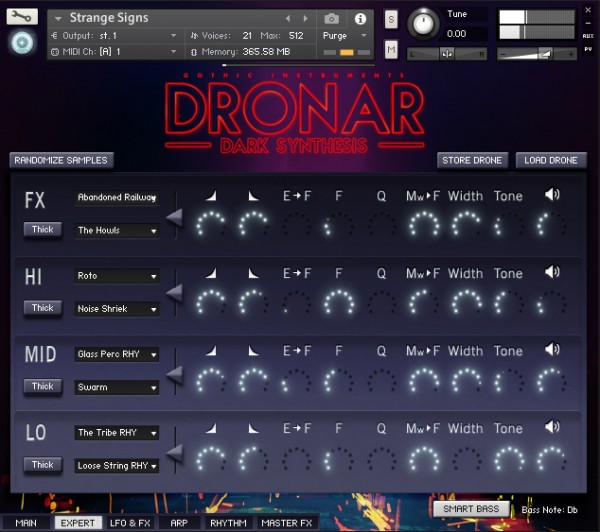Click the Voices note icon in the header
This screenshot has width=600, height=532.
point(194,36)
